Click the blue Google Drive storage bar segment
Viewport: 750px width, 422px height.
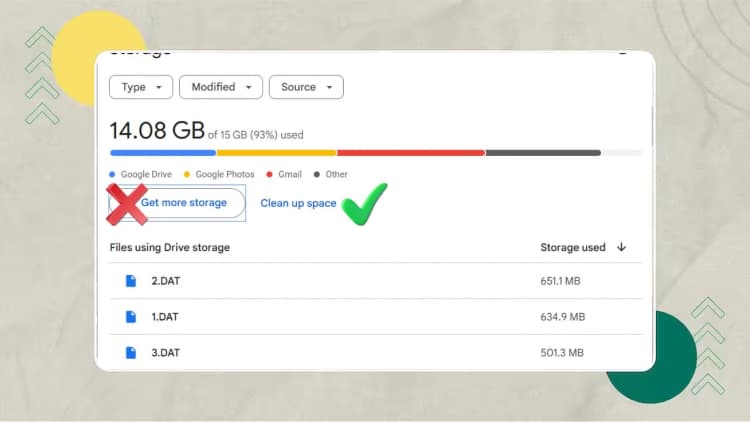(163, 153)
